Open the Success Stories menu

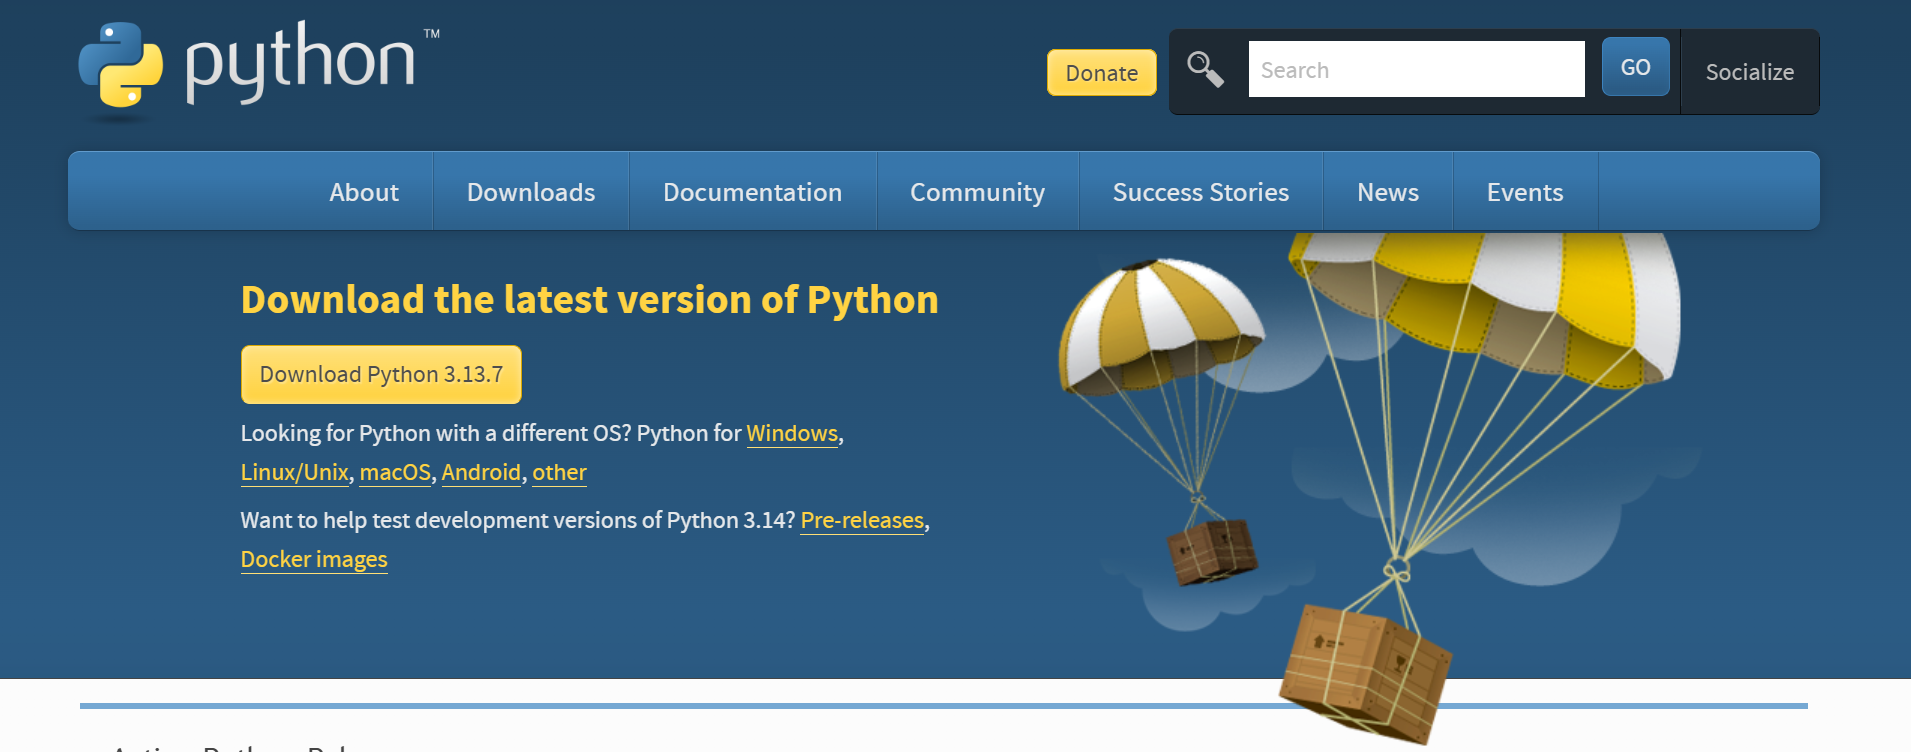click(x=1201, y=192)
